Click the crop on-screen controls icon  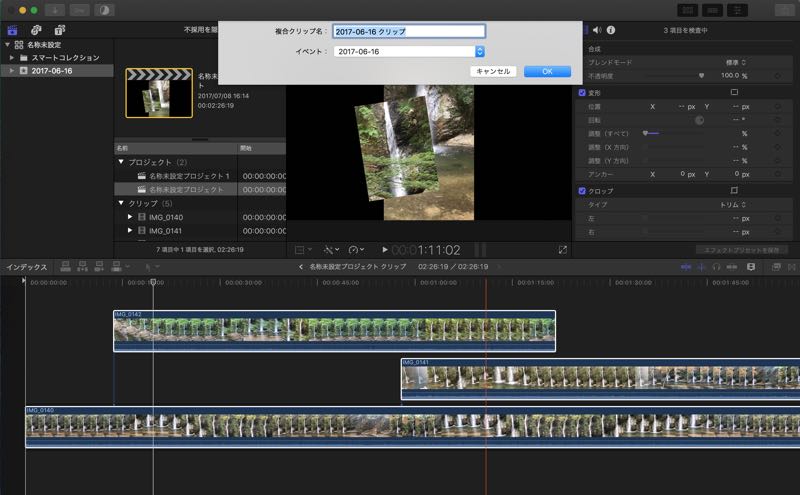tap(734, 190)
